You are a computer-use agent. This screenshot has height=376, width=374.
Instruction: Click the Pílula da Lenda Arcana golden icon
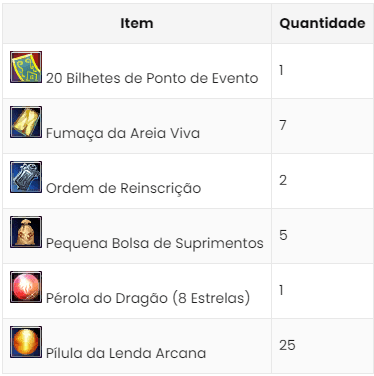(26, 342)
